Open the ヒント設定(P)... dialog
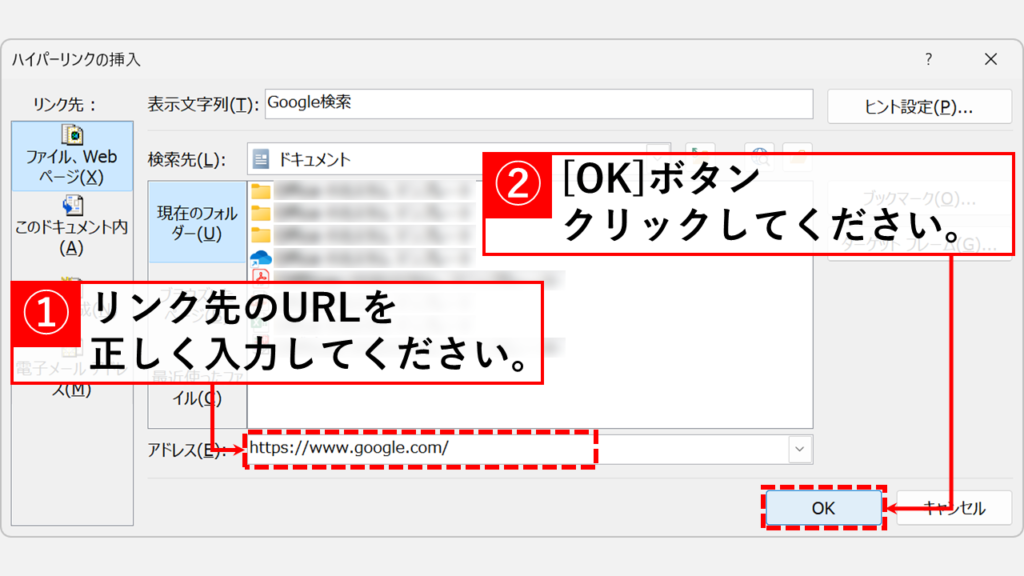The image size is (1024, 576). (919, 106)
